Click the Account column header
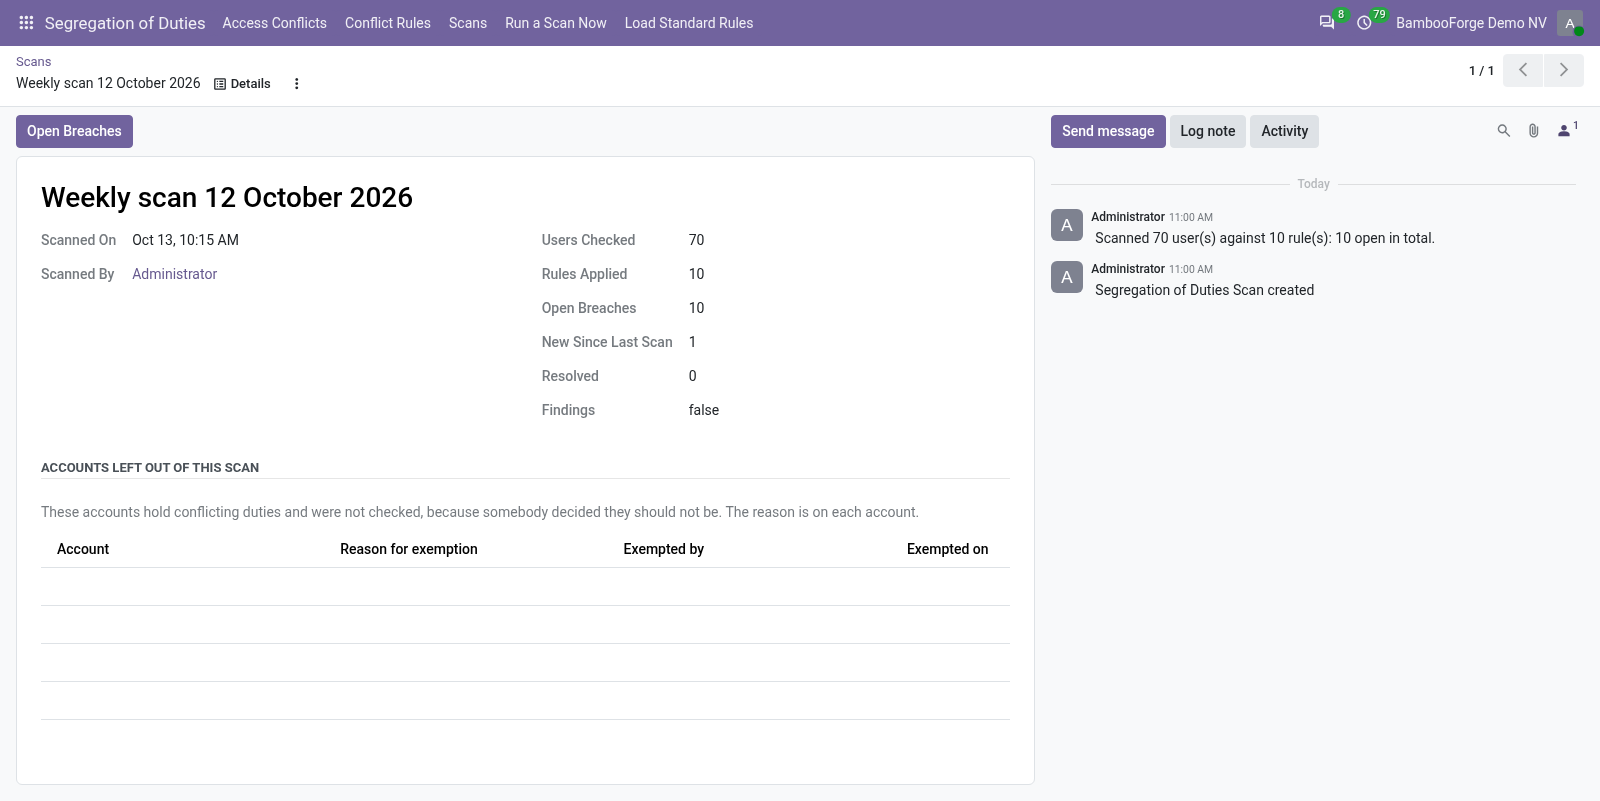This screenshot has width=1600, height=801. point(83,549)
